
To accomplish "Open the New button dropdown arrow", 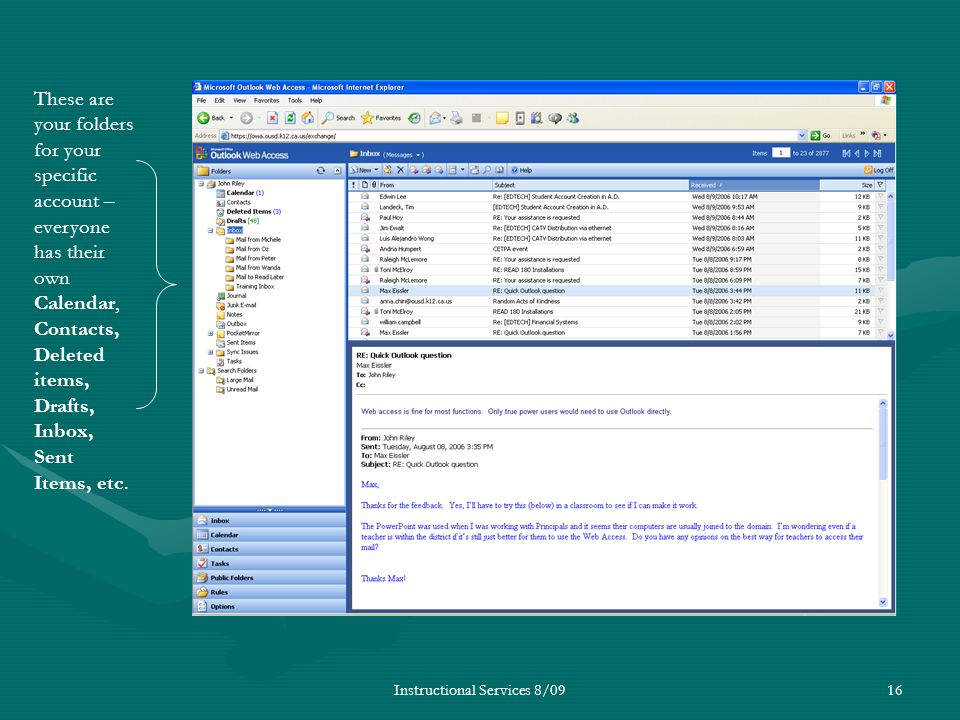I will (x=376, y=170).
